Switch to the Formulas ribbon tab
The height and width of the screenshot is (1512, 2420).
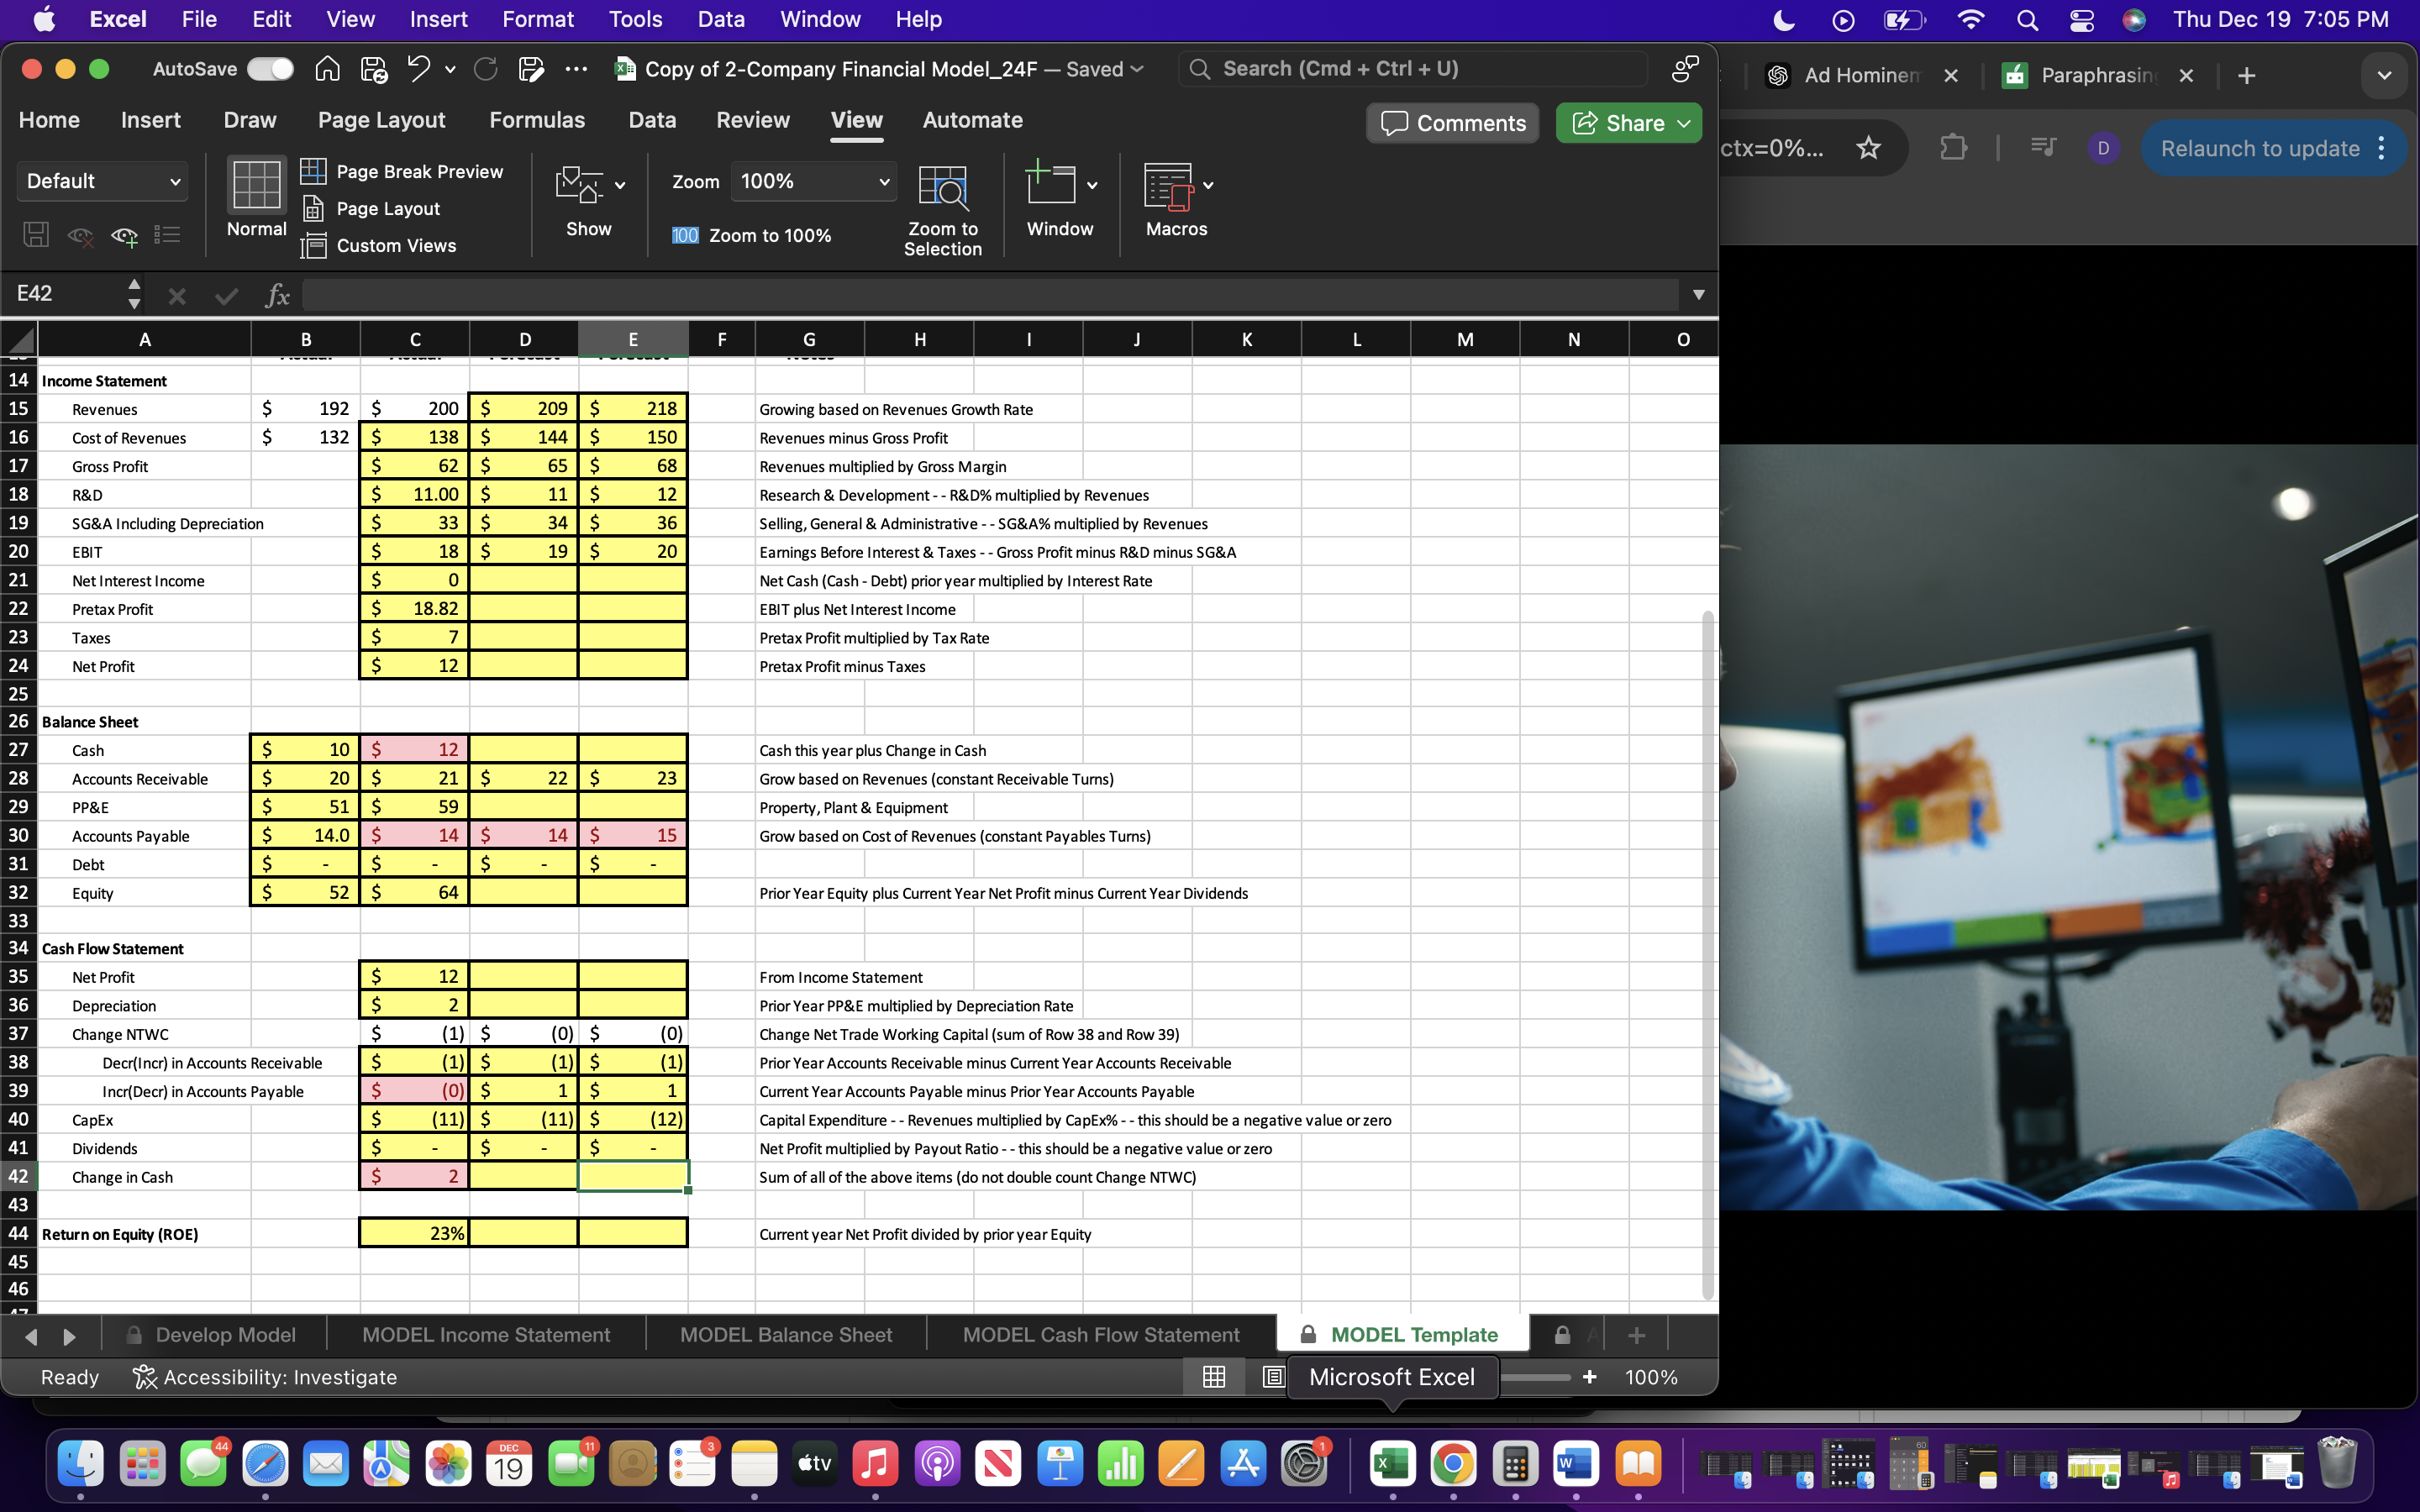coord(537,120)
